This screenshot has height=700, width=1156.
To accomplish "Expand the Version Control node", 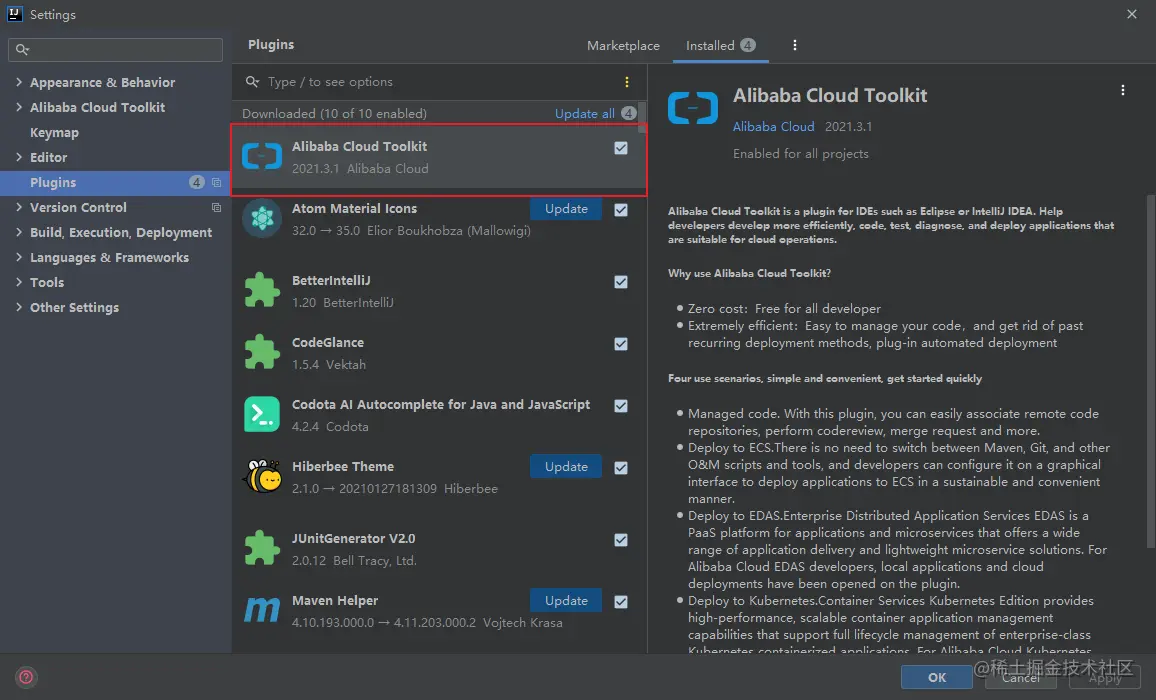I will [18, 207].
